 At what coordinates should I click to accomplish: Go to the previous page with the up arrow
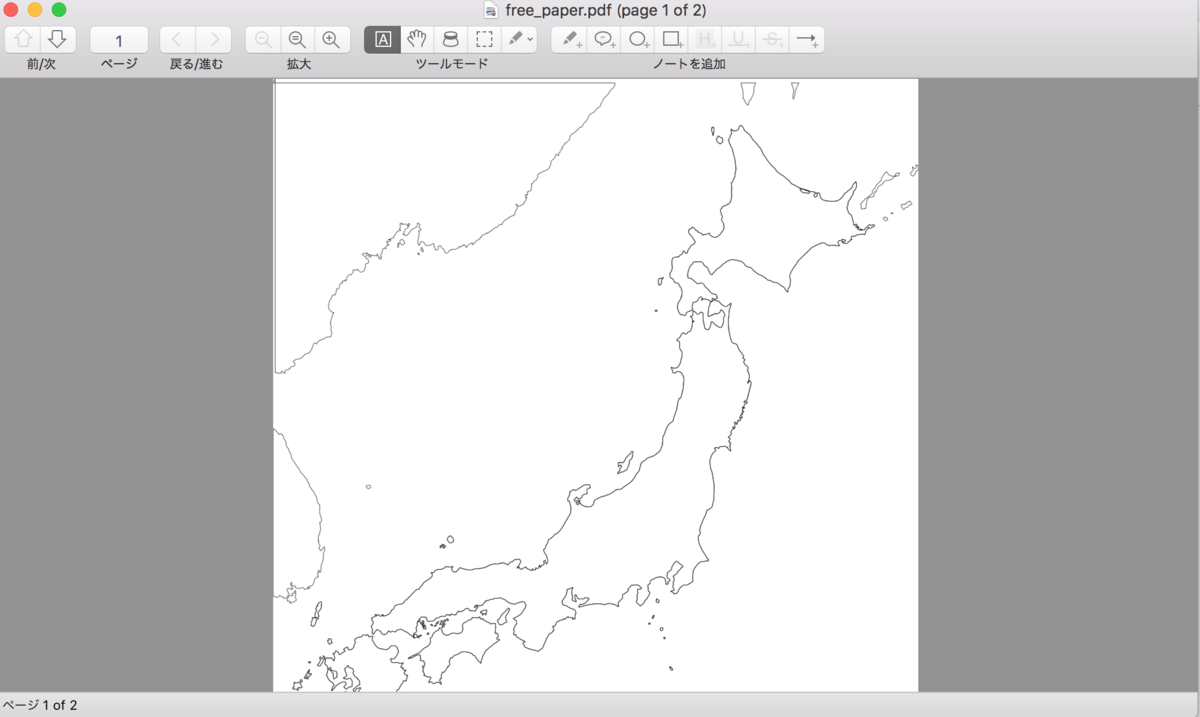coord(23,39)
